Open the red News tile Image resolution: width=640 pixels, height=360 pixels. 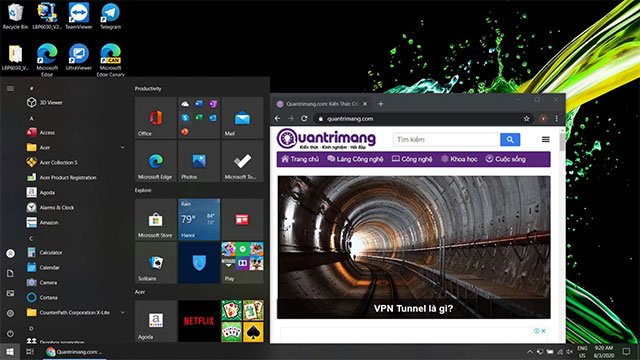242,220
